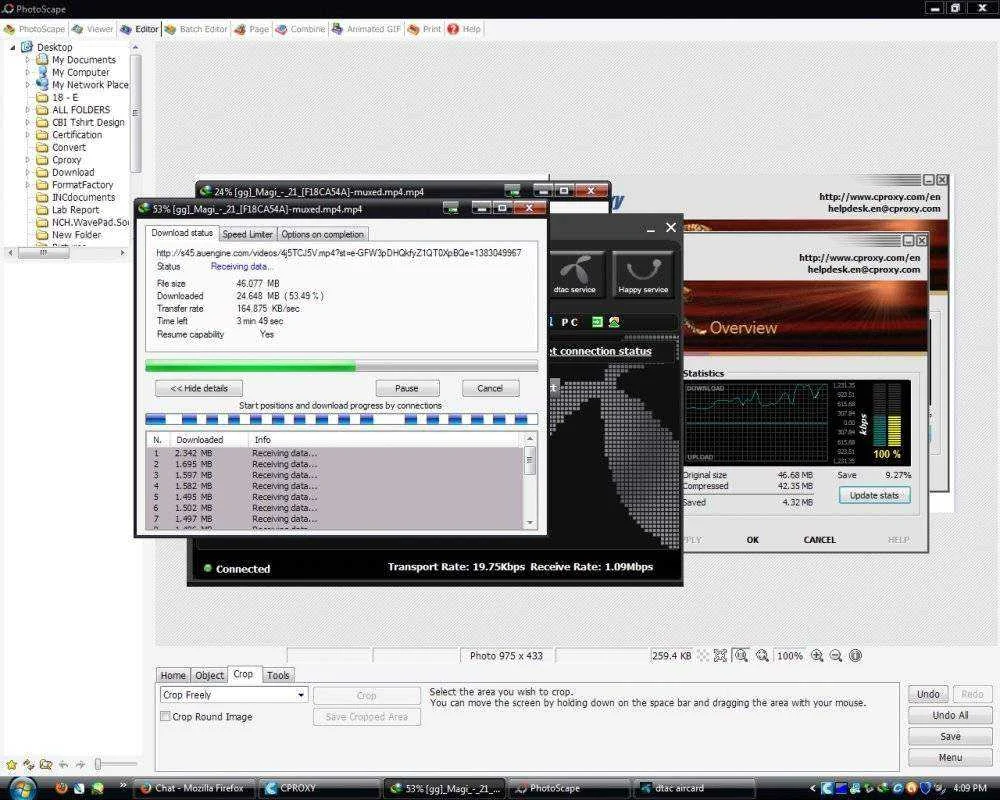
Task: Click the grayed left curved arrow icon
Action: click(x=63, y=764)
